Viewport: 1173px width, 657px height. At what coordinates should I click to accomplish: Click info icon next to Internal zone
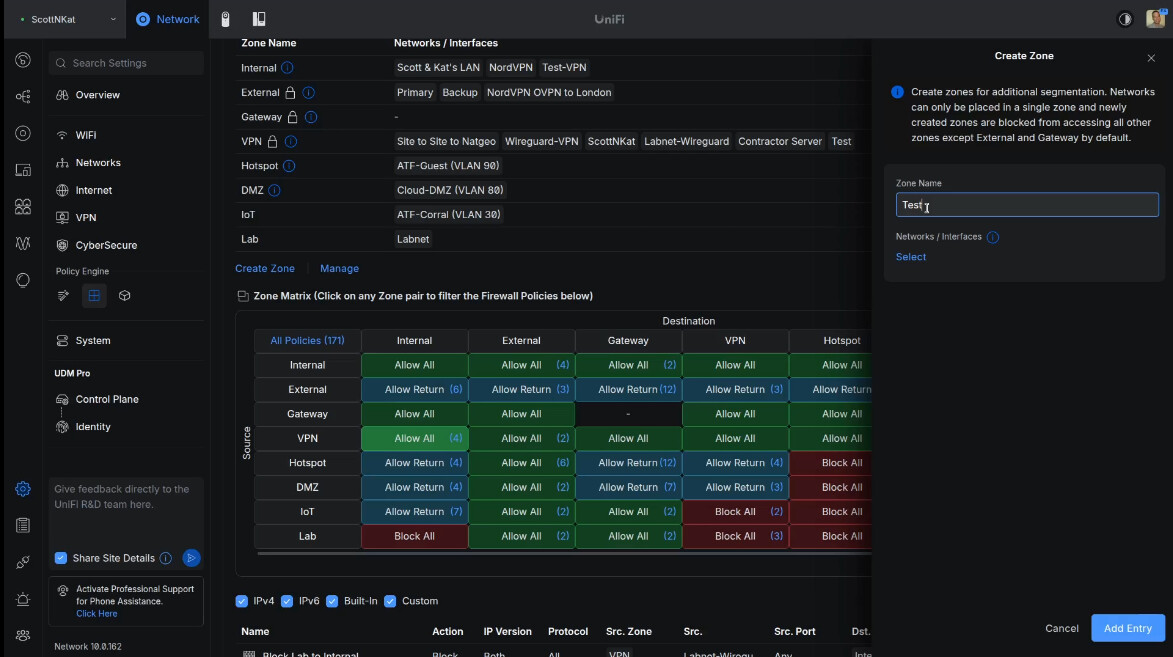288,68
